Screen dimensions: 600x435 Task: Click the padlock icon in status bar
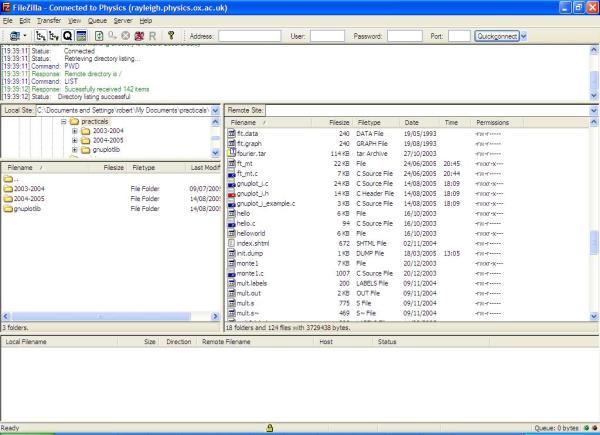point(269,428)
